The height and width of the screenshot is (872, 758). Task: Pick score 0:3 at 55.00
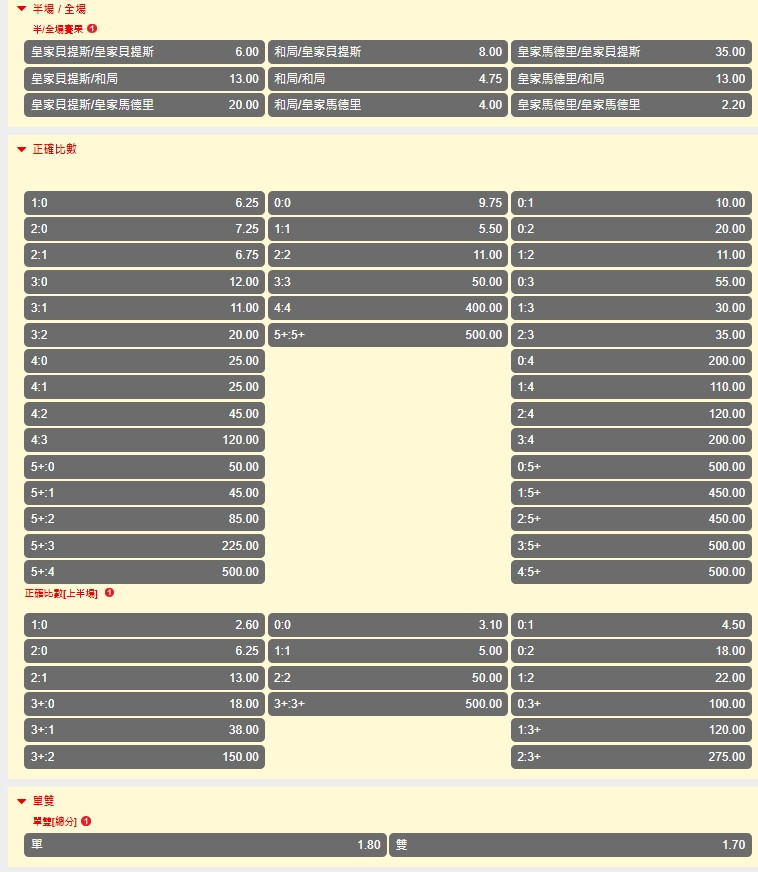631,281
